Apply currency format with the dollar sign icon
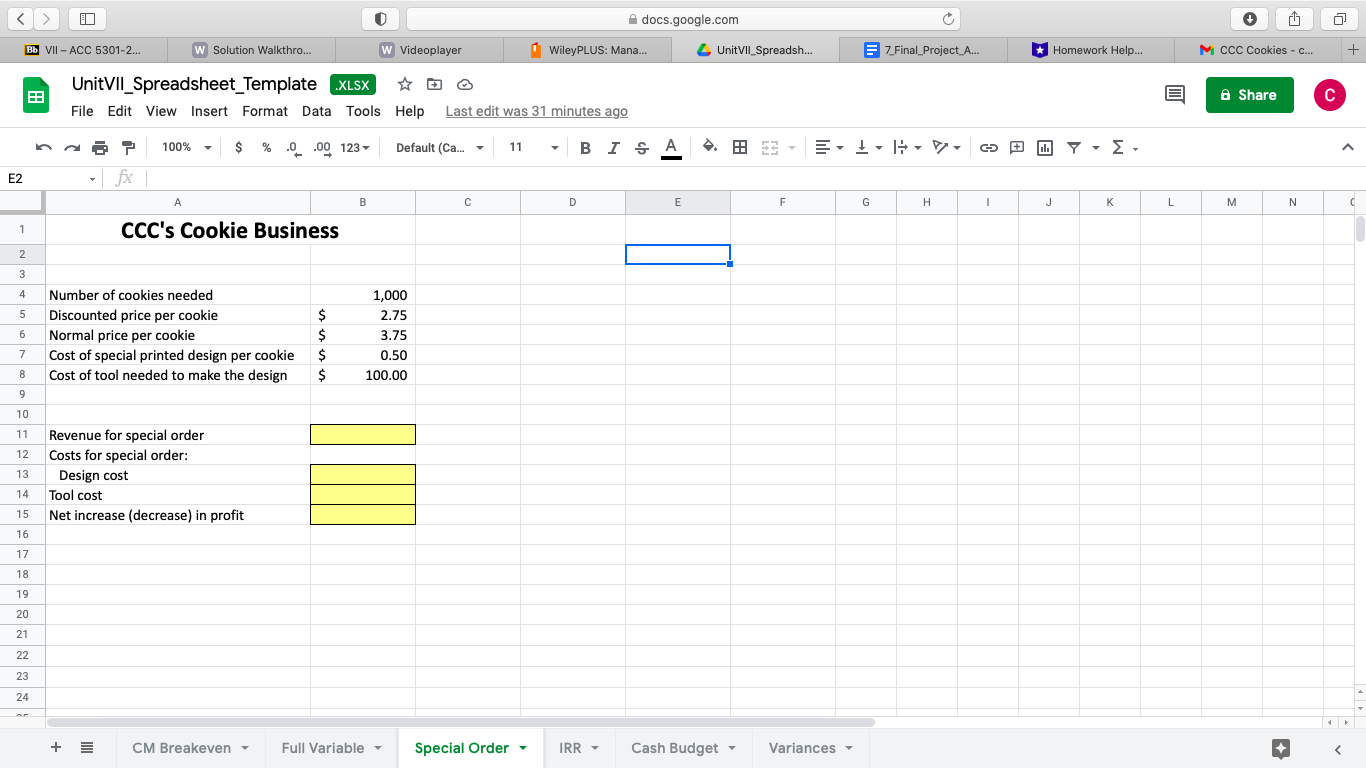 (238, 147)
